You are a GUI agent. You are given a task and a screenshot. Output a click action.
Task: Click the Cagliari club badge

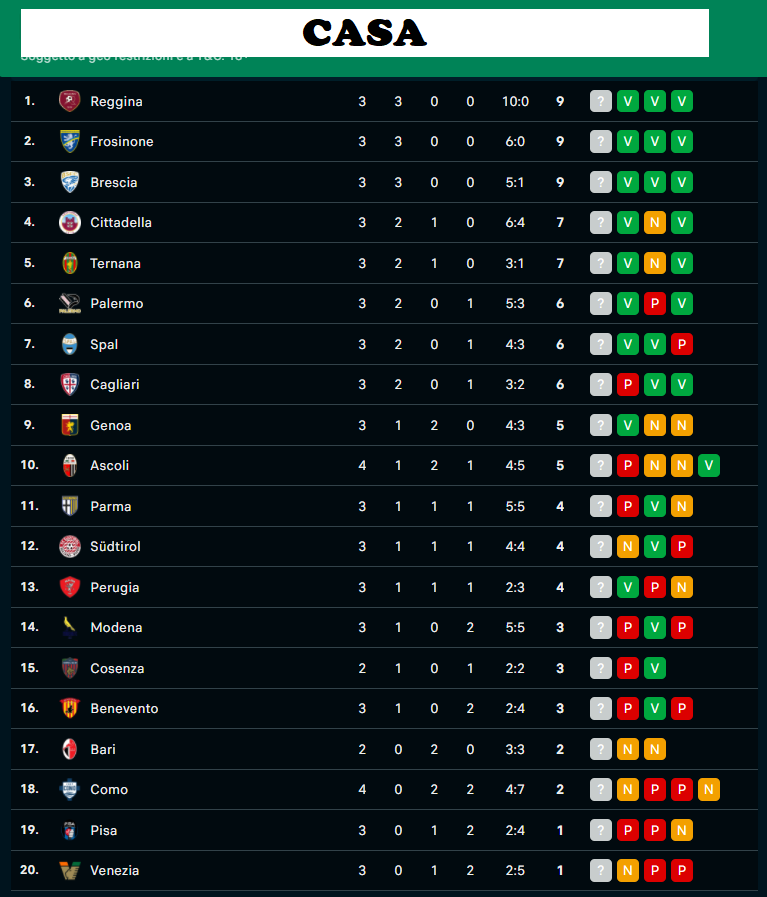click(x=70, y=384)
